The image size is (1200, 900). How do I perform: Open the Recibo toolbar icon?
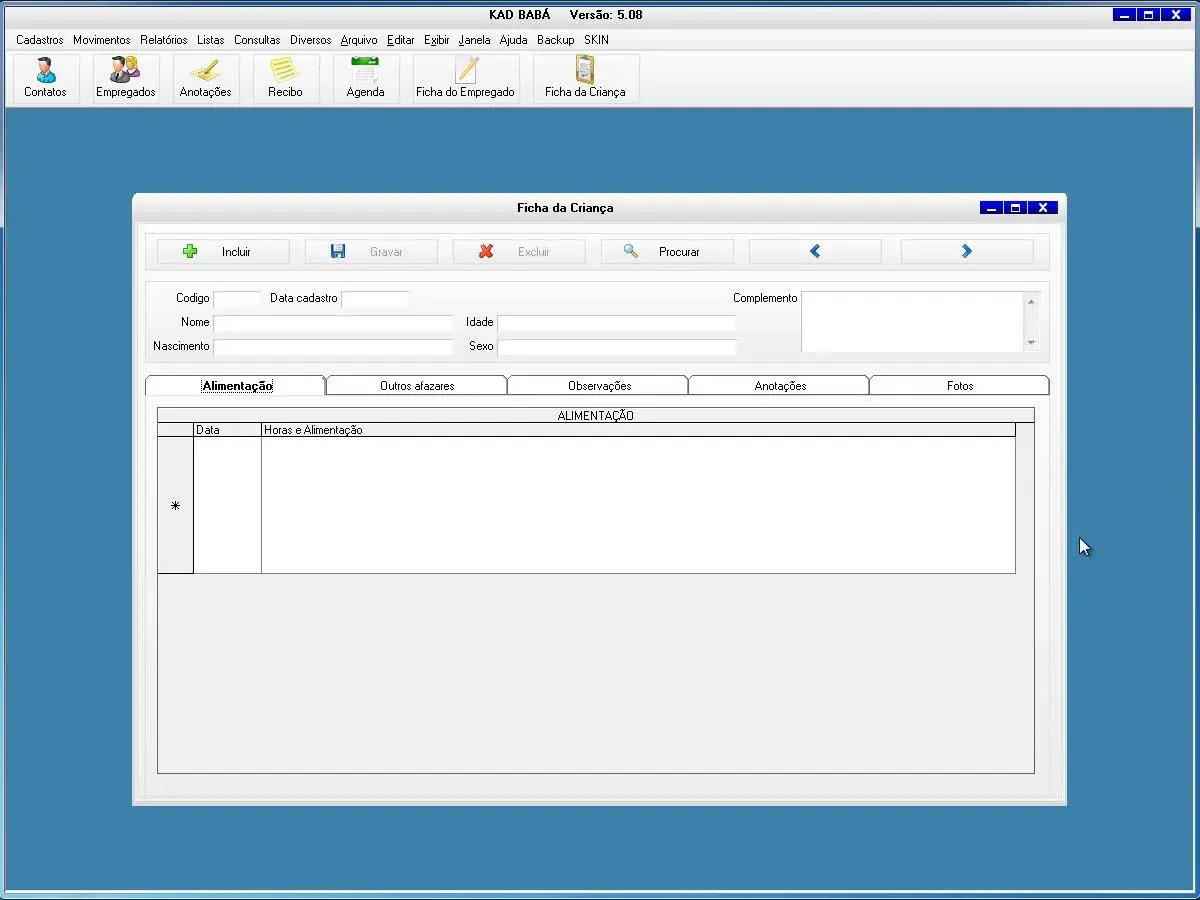tap(285, 78)
